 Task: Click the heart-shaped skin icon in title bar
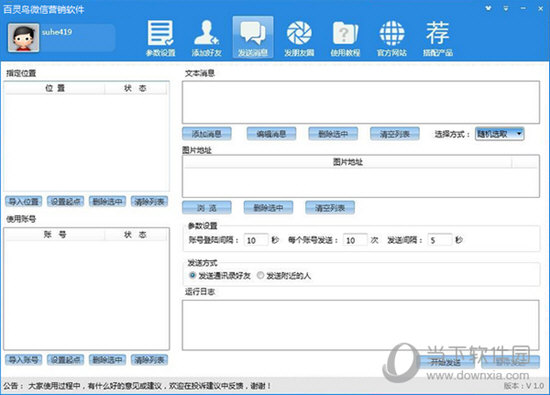[x=488, y=8]
